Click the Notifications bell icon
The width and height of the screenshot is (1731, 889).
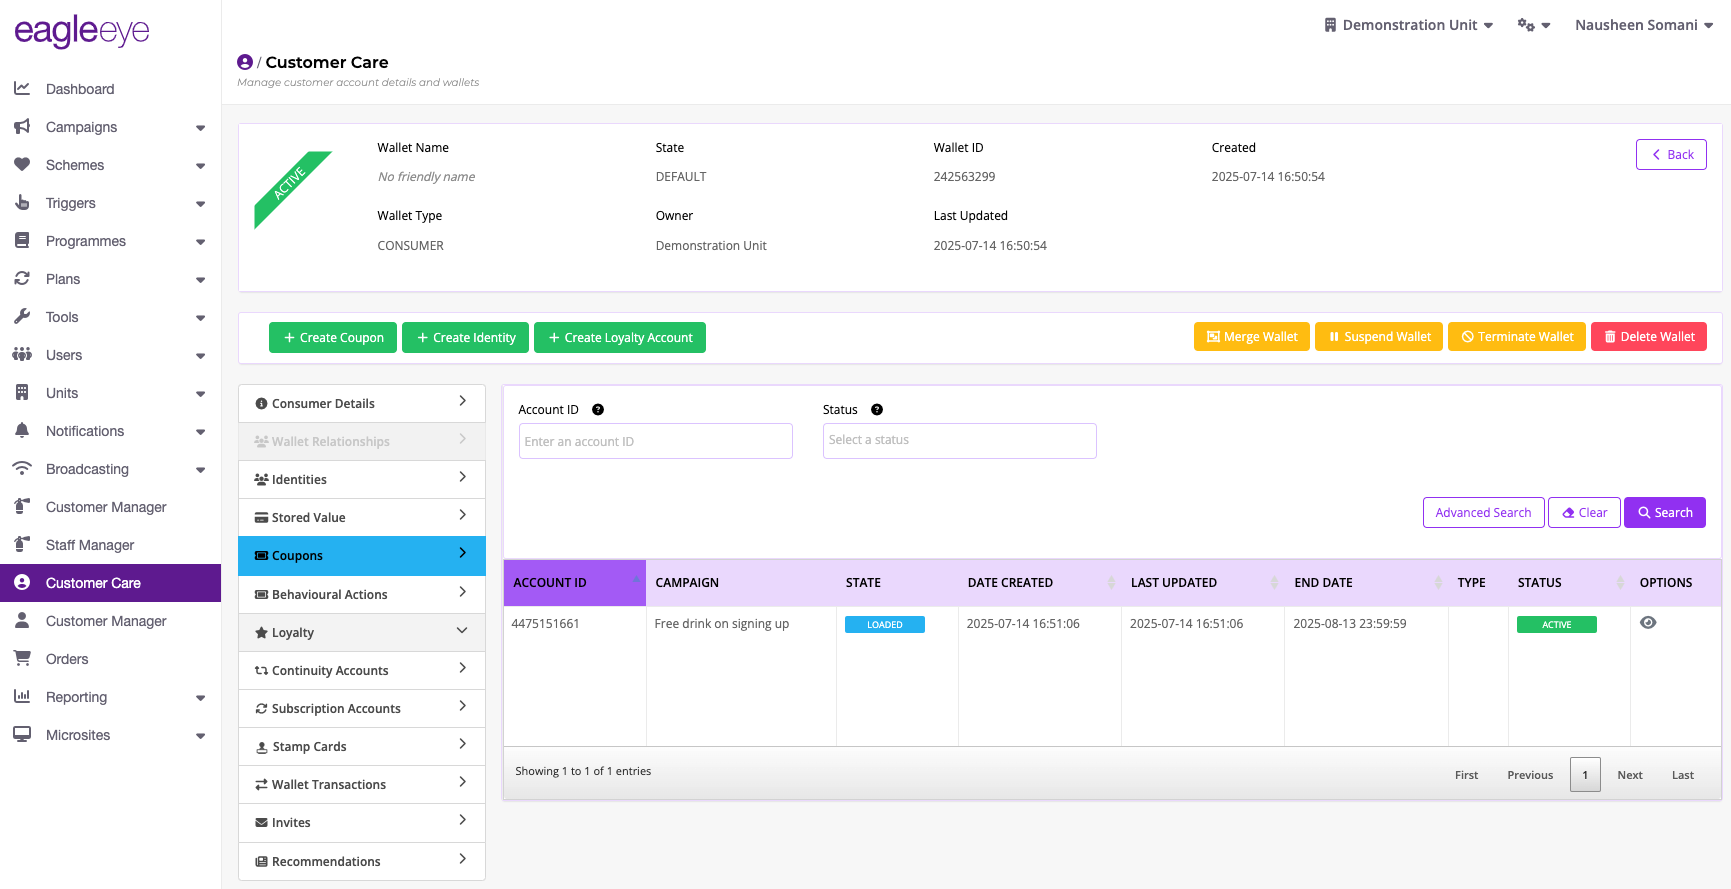point(22,431)
